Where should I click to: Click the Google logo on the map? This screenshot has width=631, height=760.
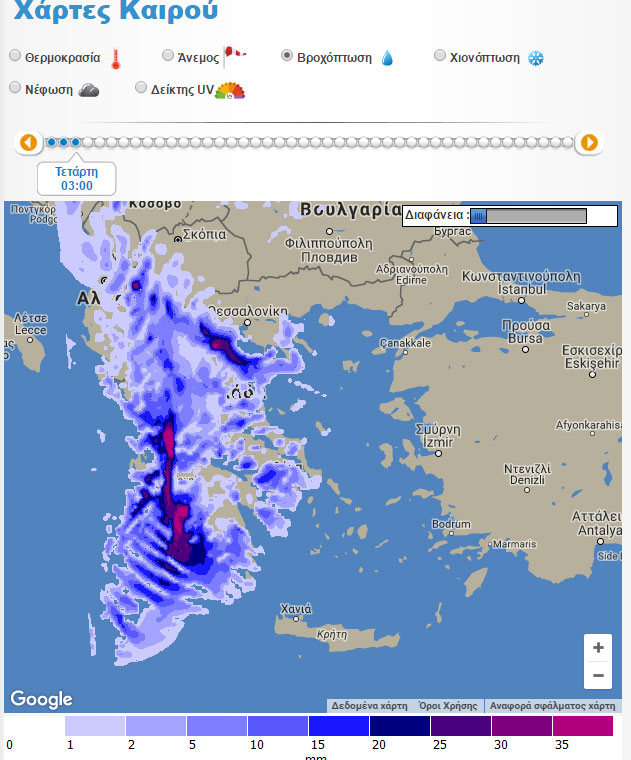(x=41, y=699)
